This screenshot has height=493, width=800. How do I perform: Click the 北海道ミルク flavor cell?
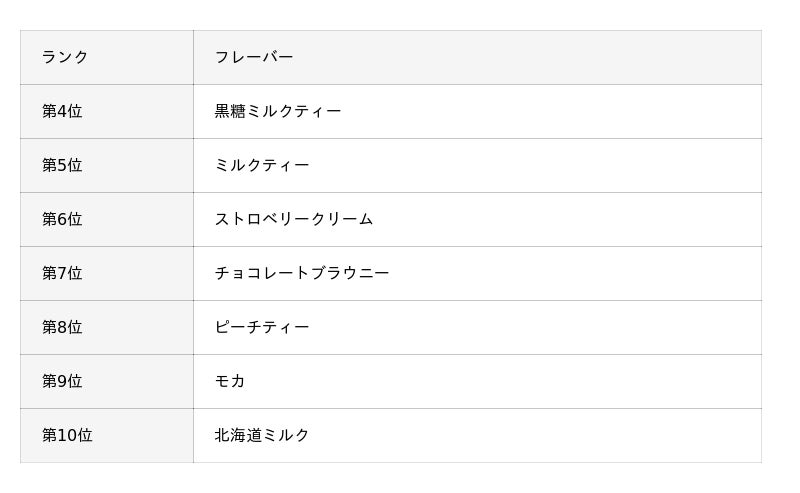click(262, 435)
